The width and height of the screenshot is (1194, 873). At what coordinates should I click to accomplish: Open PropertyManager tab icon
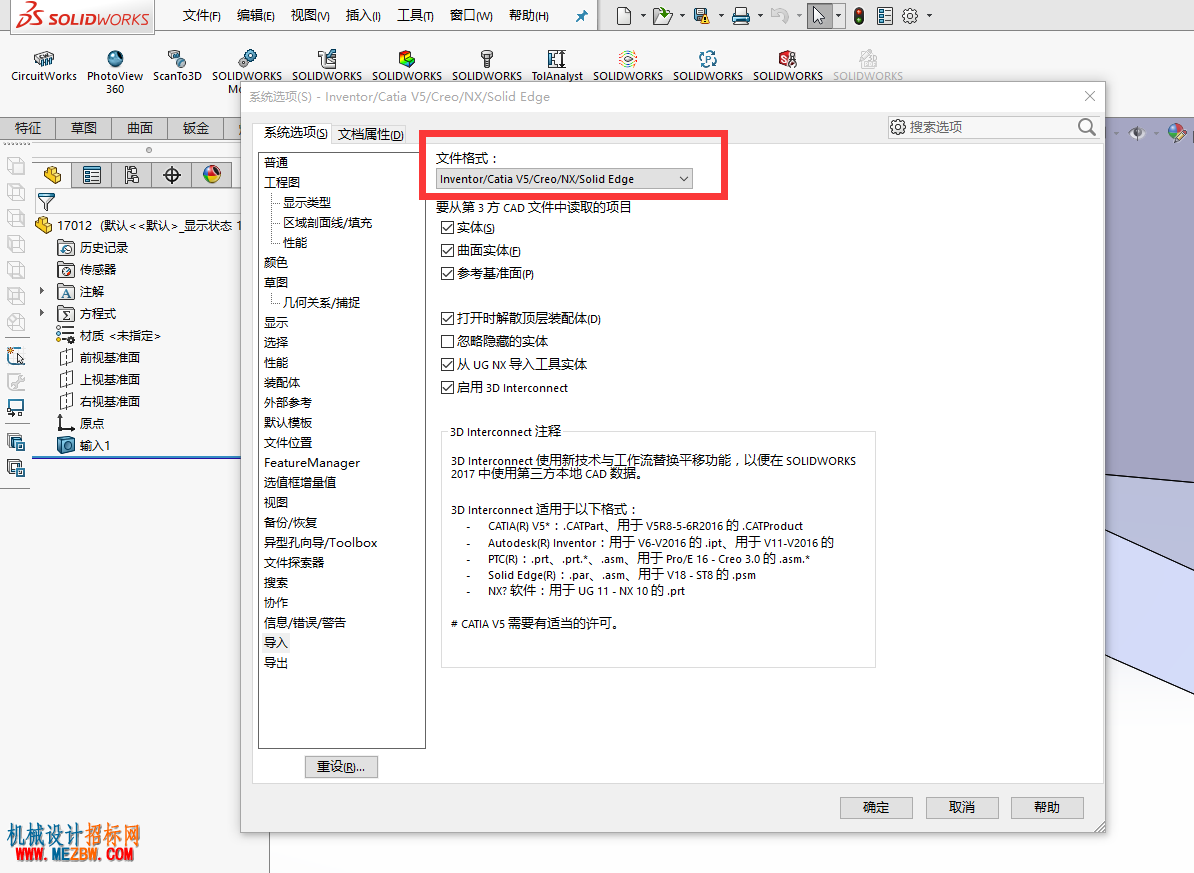click(x=92, y=175)
